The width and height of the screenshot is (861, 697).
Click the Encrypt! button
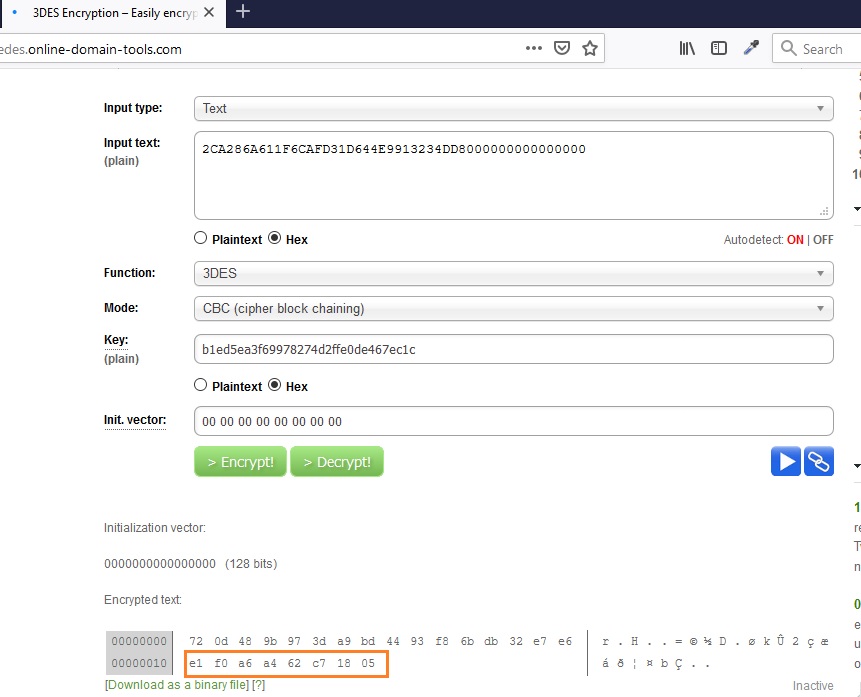pyautogui.click(x=241, y=461)
